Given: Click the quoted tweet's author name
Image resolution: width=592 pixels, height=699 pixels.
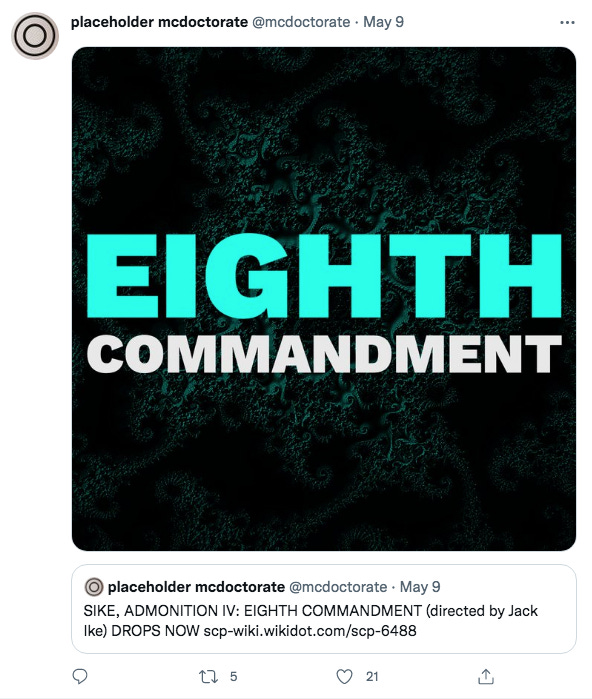Looking at the screenshot, I should (196, 587).
